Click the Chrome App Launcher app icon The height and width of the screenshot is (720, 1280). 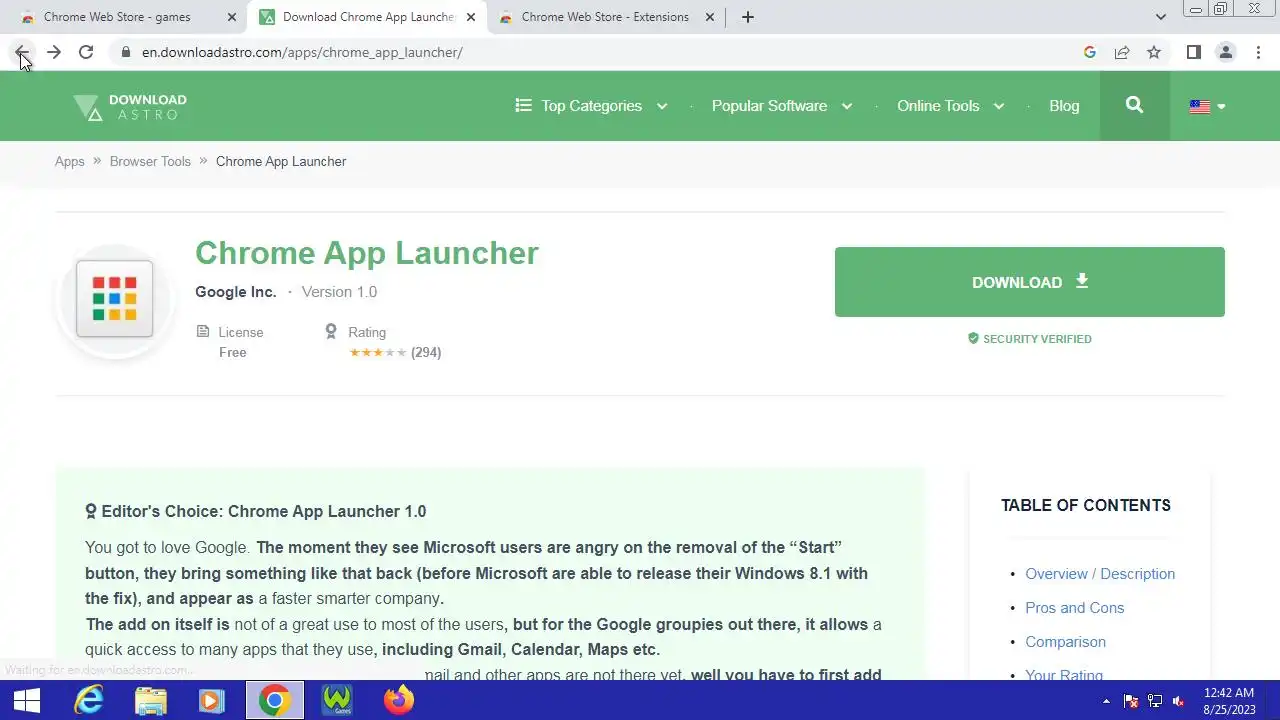pos(115,299)
